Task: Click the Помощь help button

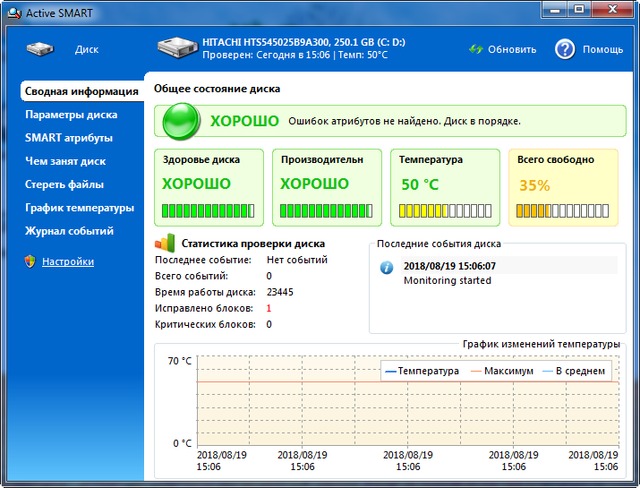Action: pyautogui.click(x=602, y=49)
